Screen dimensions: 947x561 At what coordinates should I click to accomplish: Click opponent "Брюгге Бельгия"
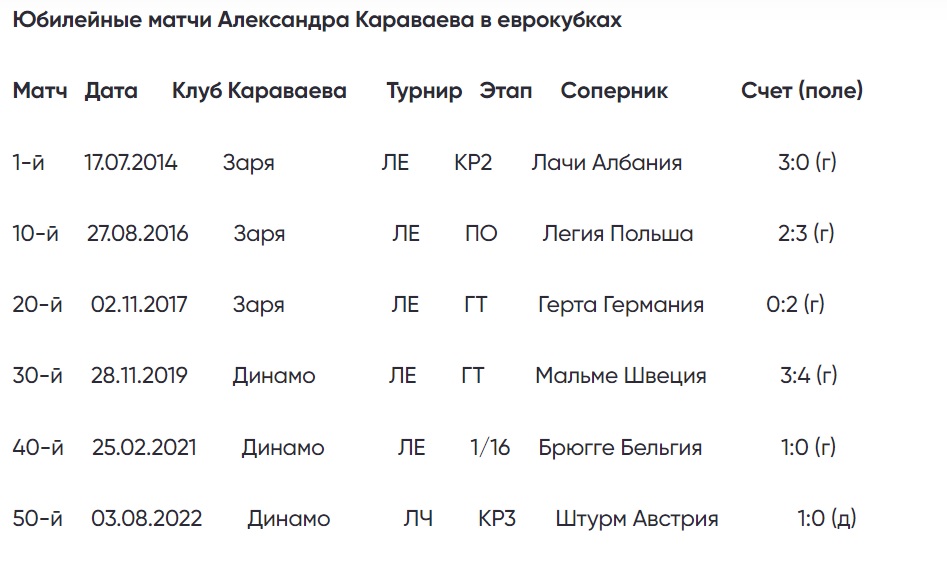pos(620,448)
